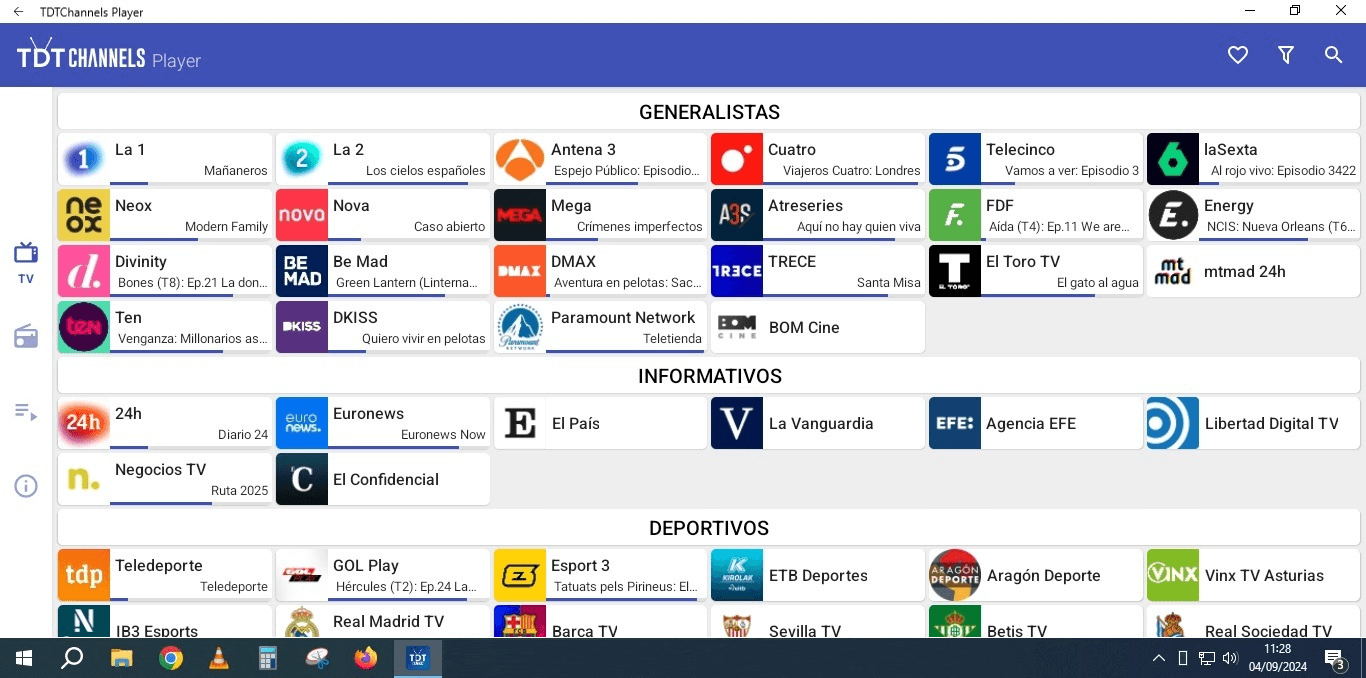Select the TV section in sidebar
This screenshot has height=678, width=1366.
26,262
